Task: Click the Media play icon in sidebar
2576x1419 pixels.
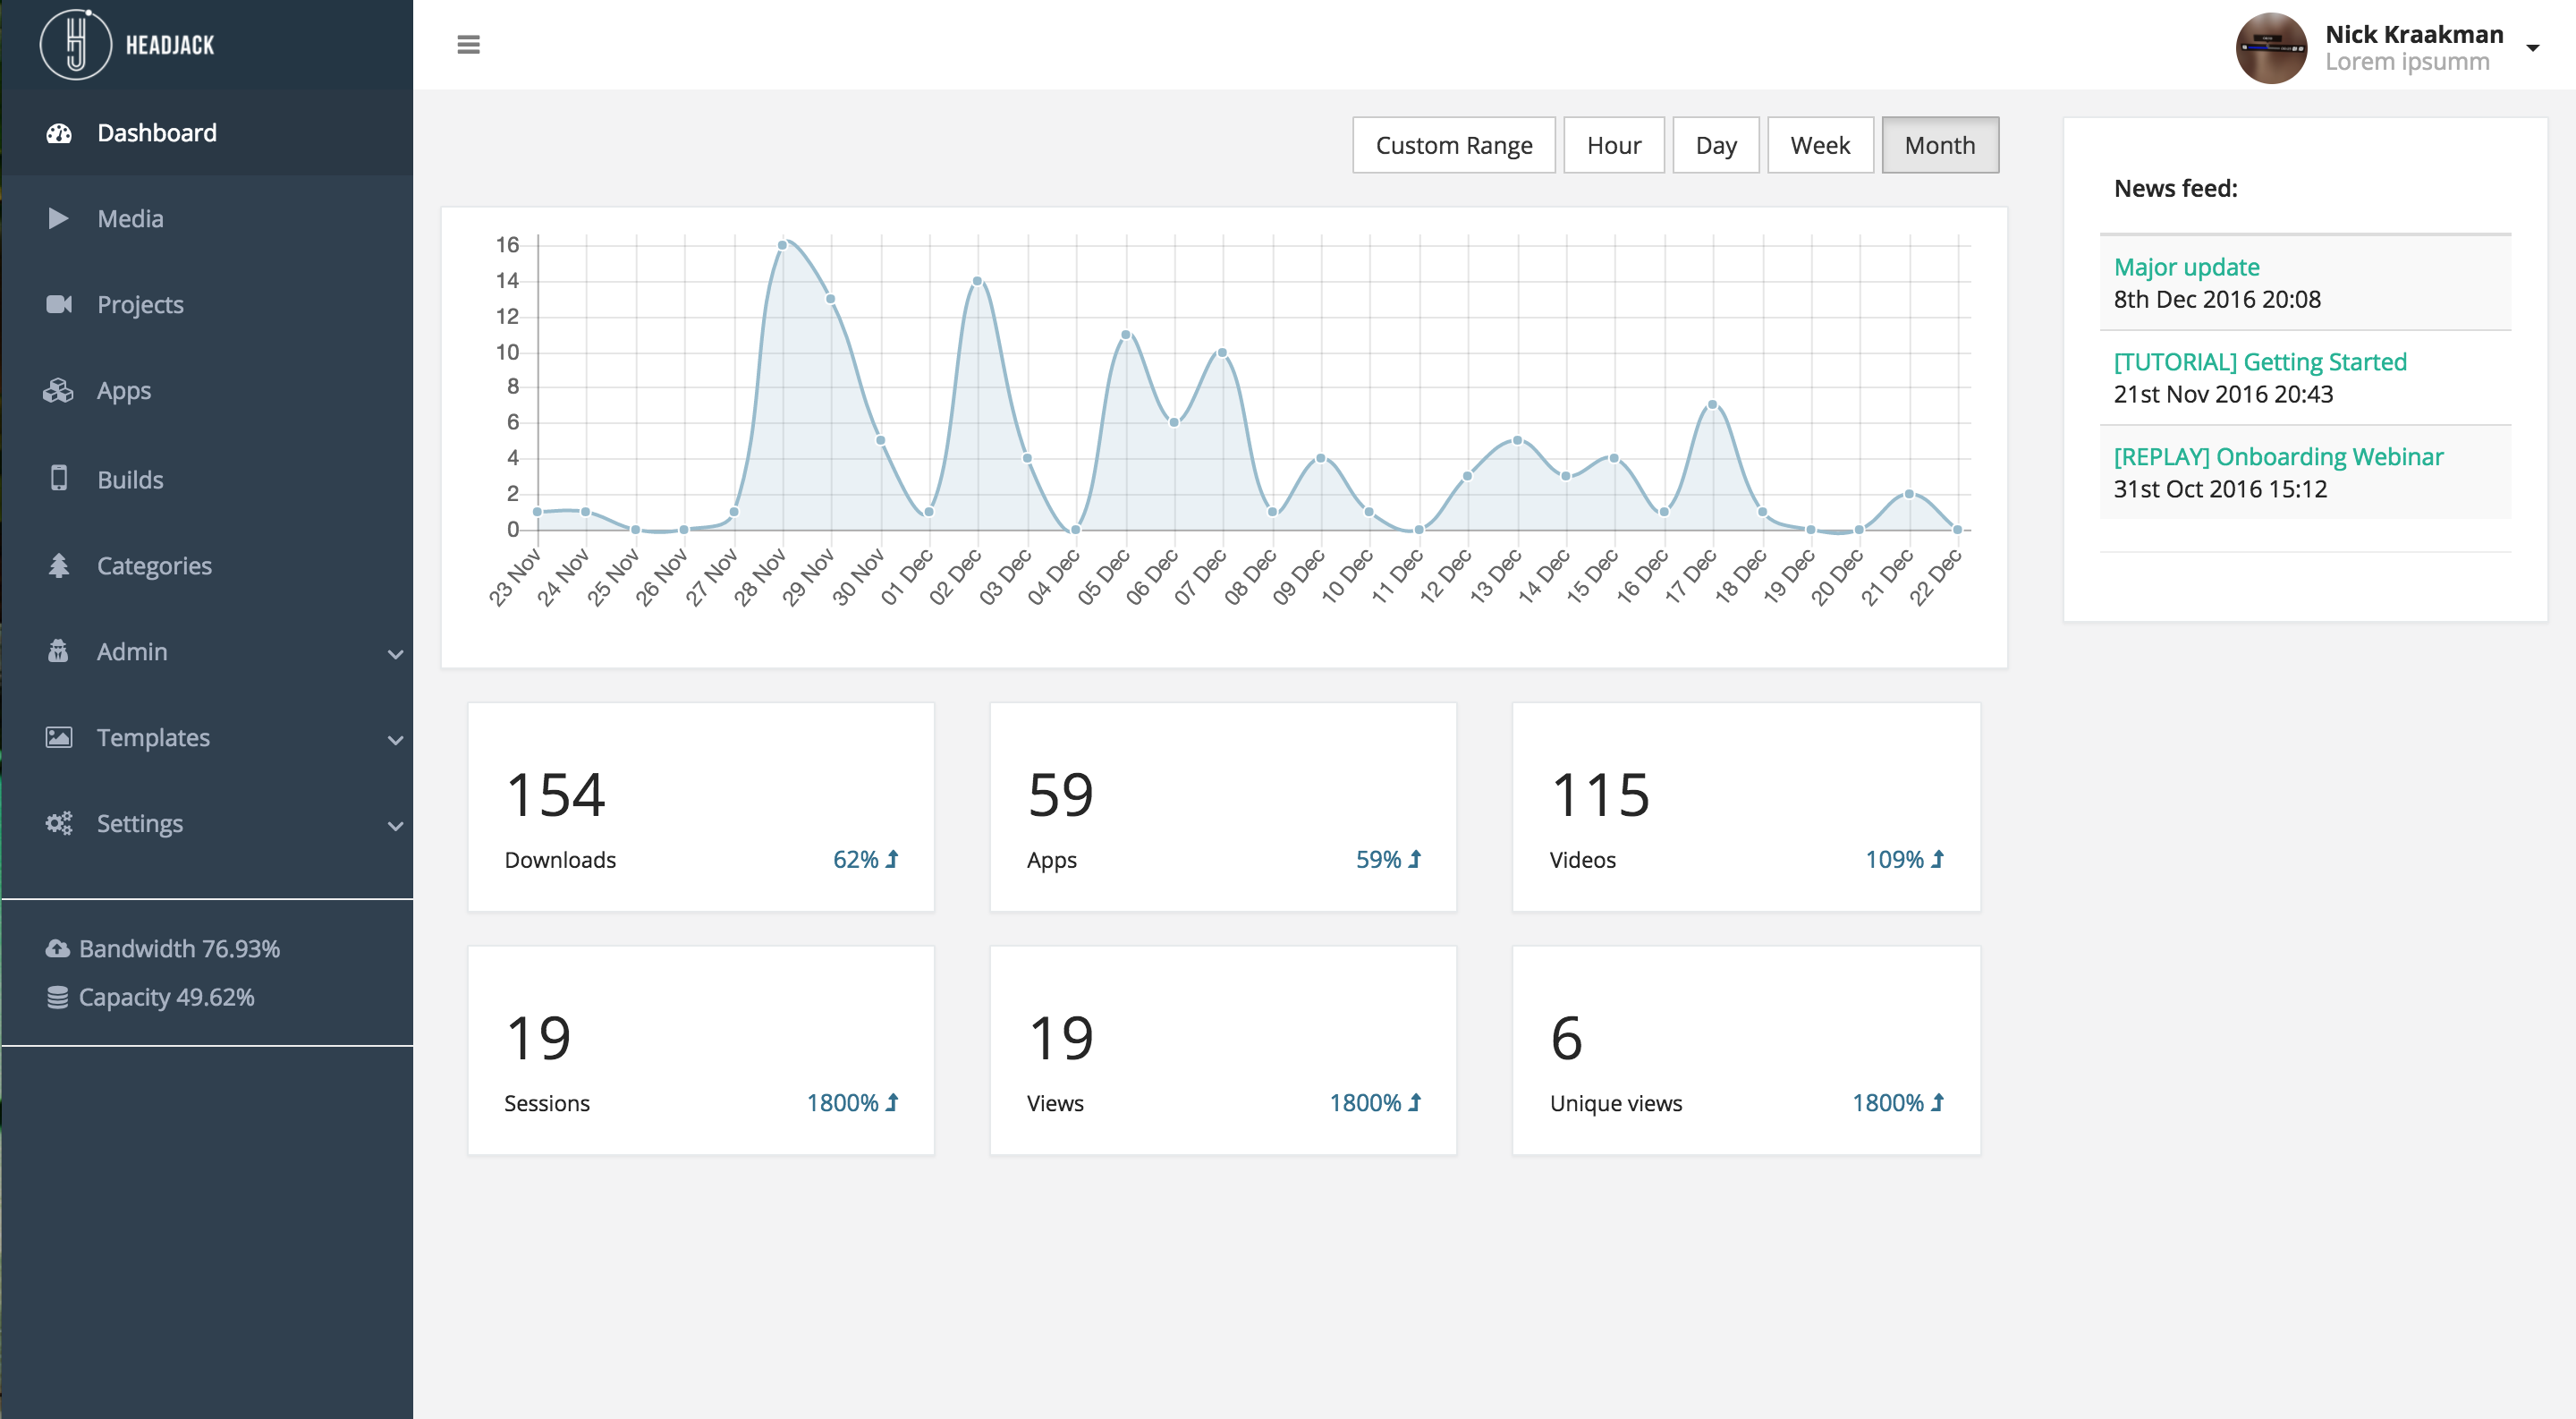Action: click(x=58, y=218)
